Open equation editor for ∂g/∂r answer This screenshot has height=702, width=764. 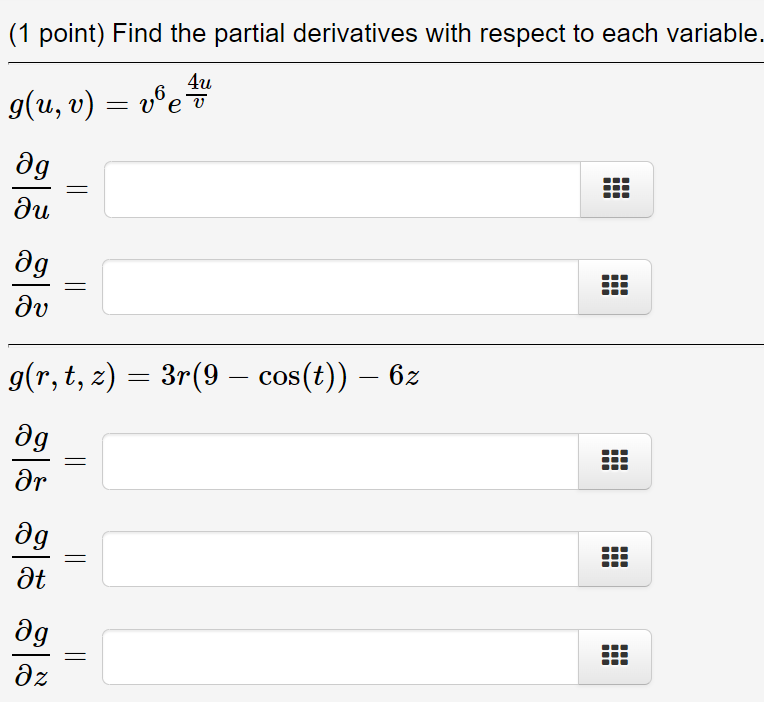[x=615, y=461]
